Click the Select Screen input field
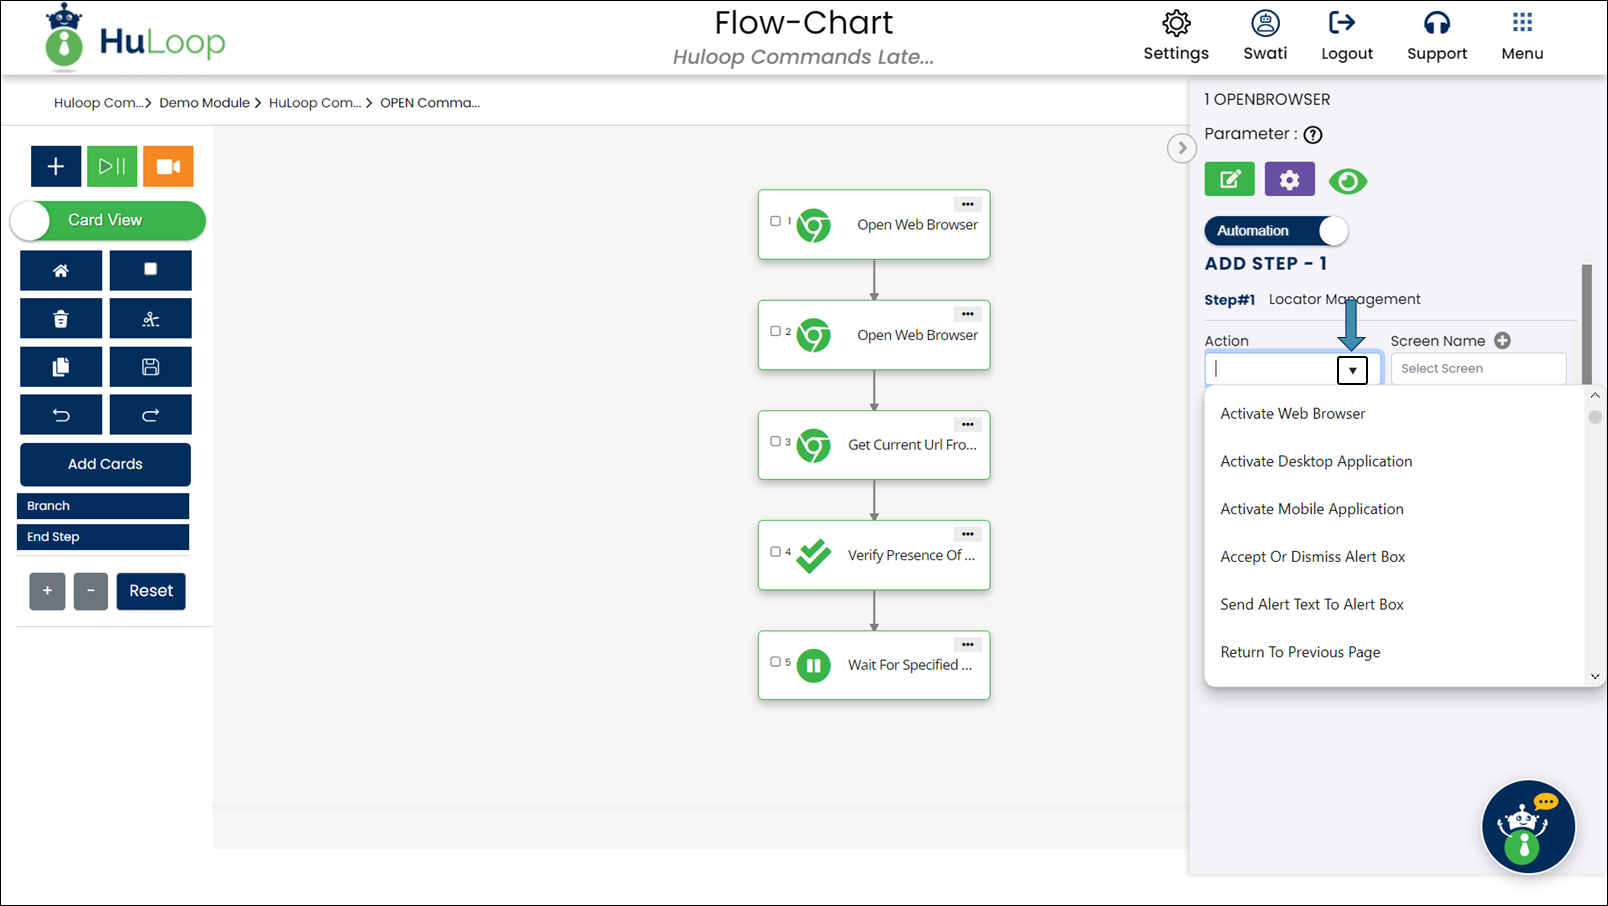 click(x=1478, y=369)
